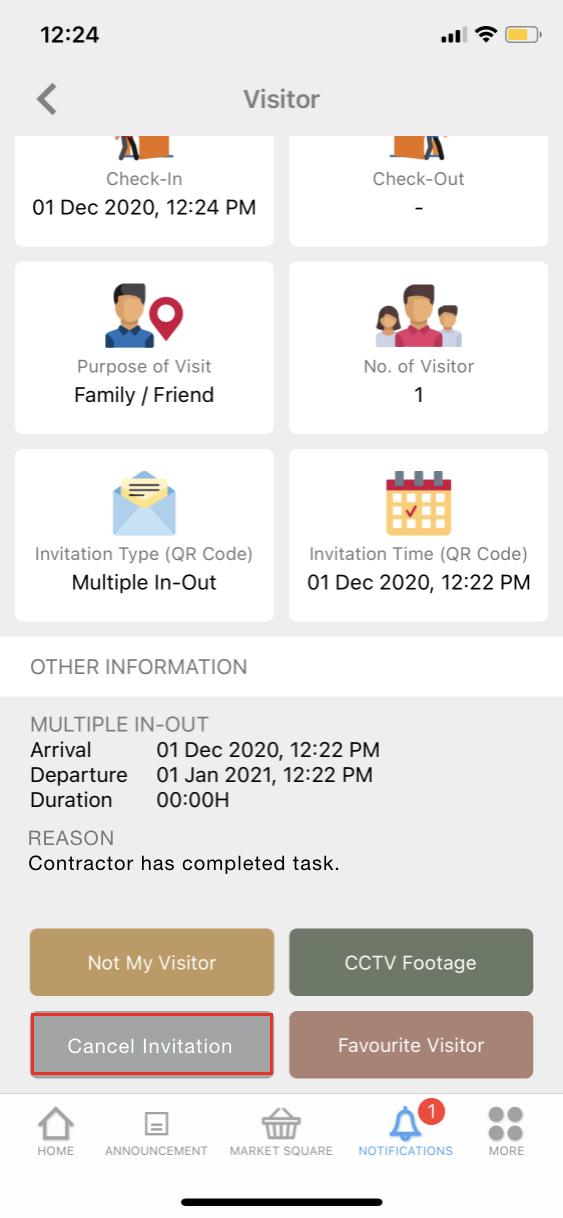Open the More four-dots menu

point(506,1124)
